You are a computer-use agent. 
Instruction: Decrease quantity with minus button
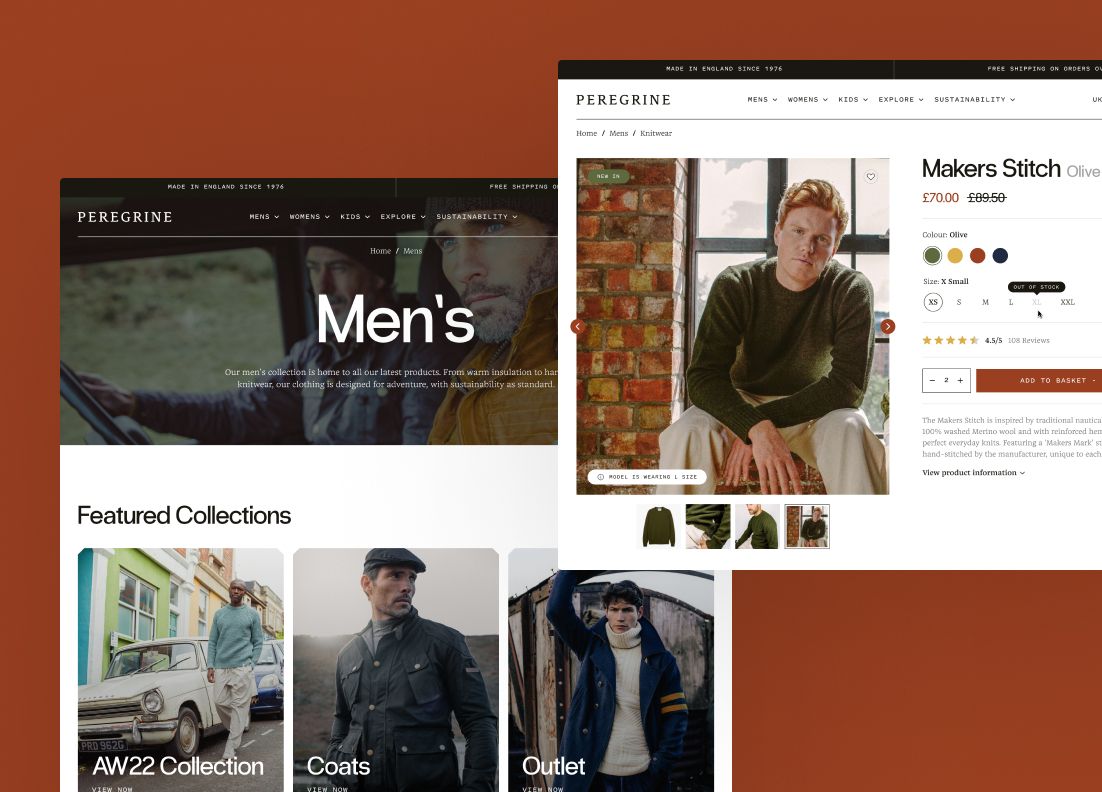click(x=933, y=380)
